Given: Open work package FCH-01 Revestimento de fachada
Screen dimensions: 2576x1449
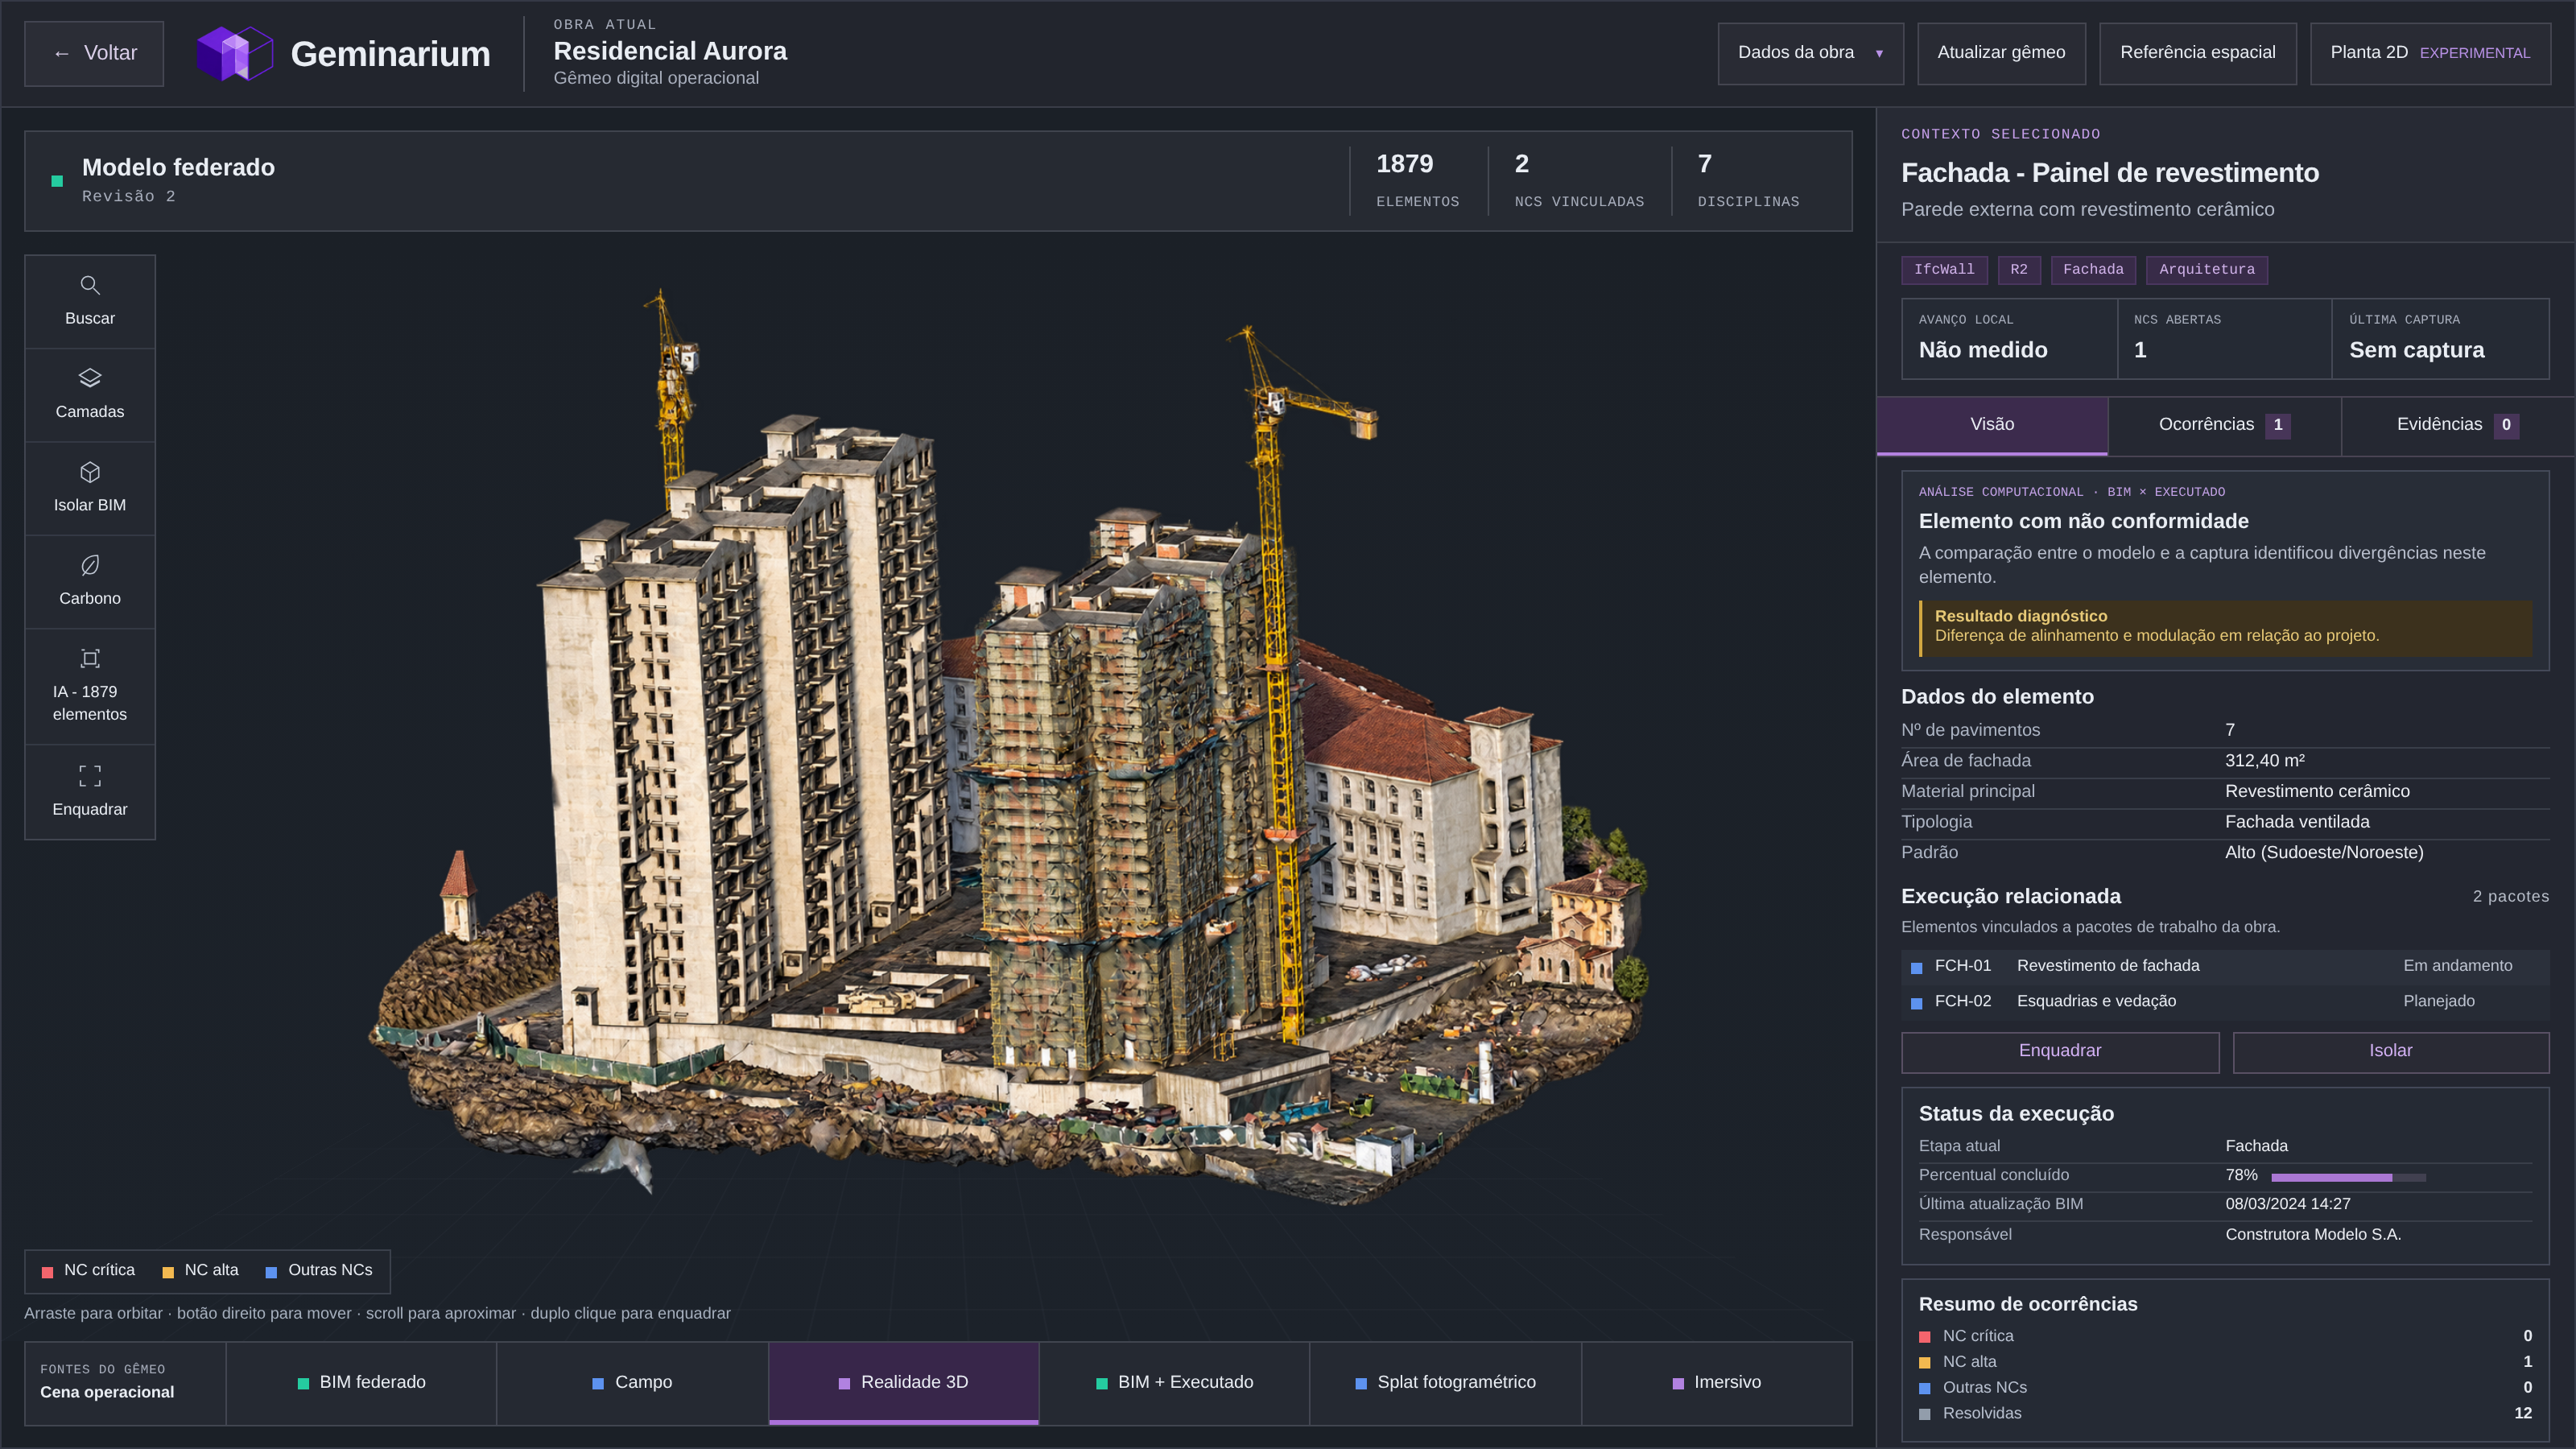Looking at the screenshot, I should [2225, 966].
